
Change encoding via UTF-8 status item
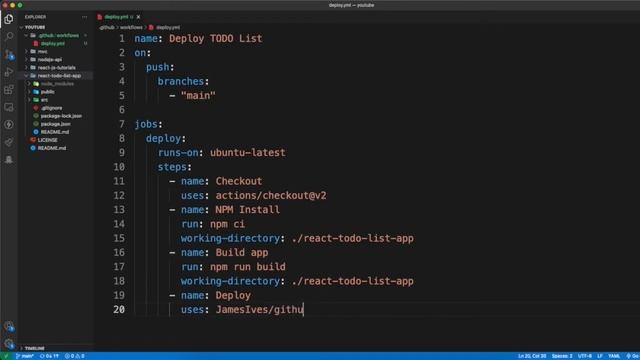584,356
